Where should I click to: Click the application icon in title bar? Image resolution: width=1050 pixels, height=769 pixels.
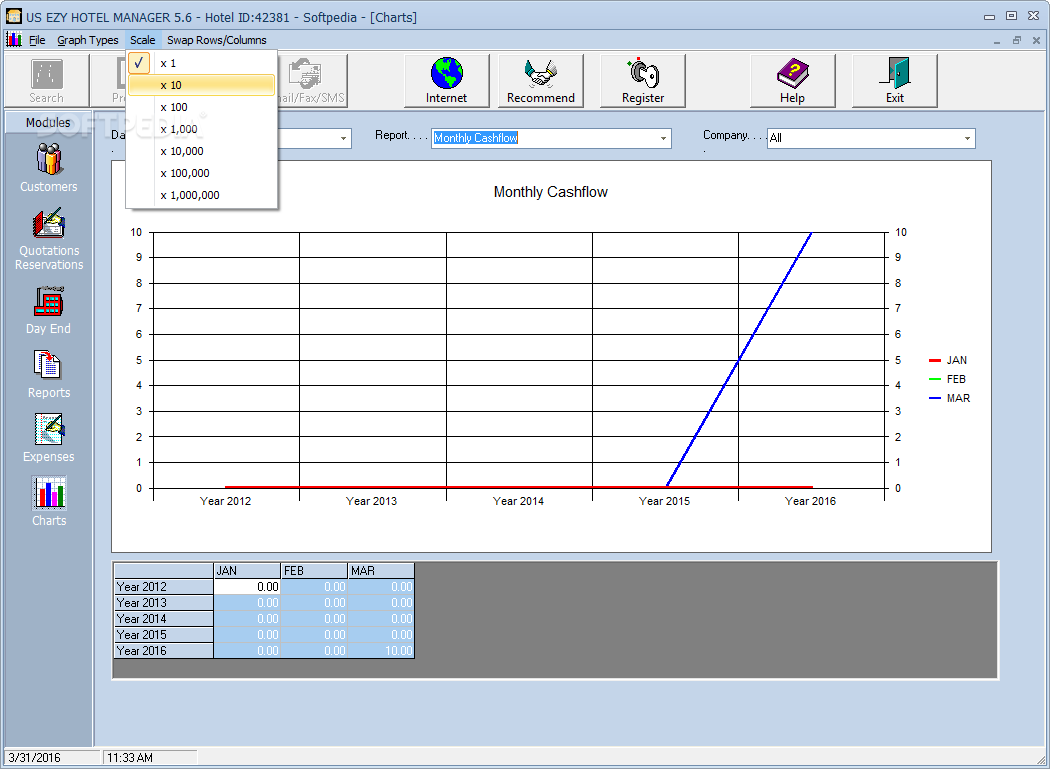[13, 17]
